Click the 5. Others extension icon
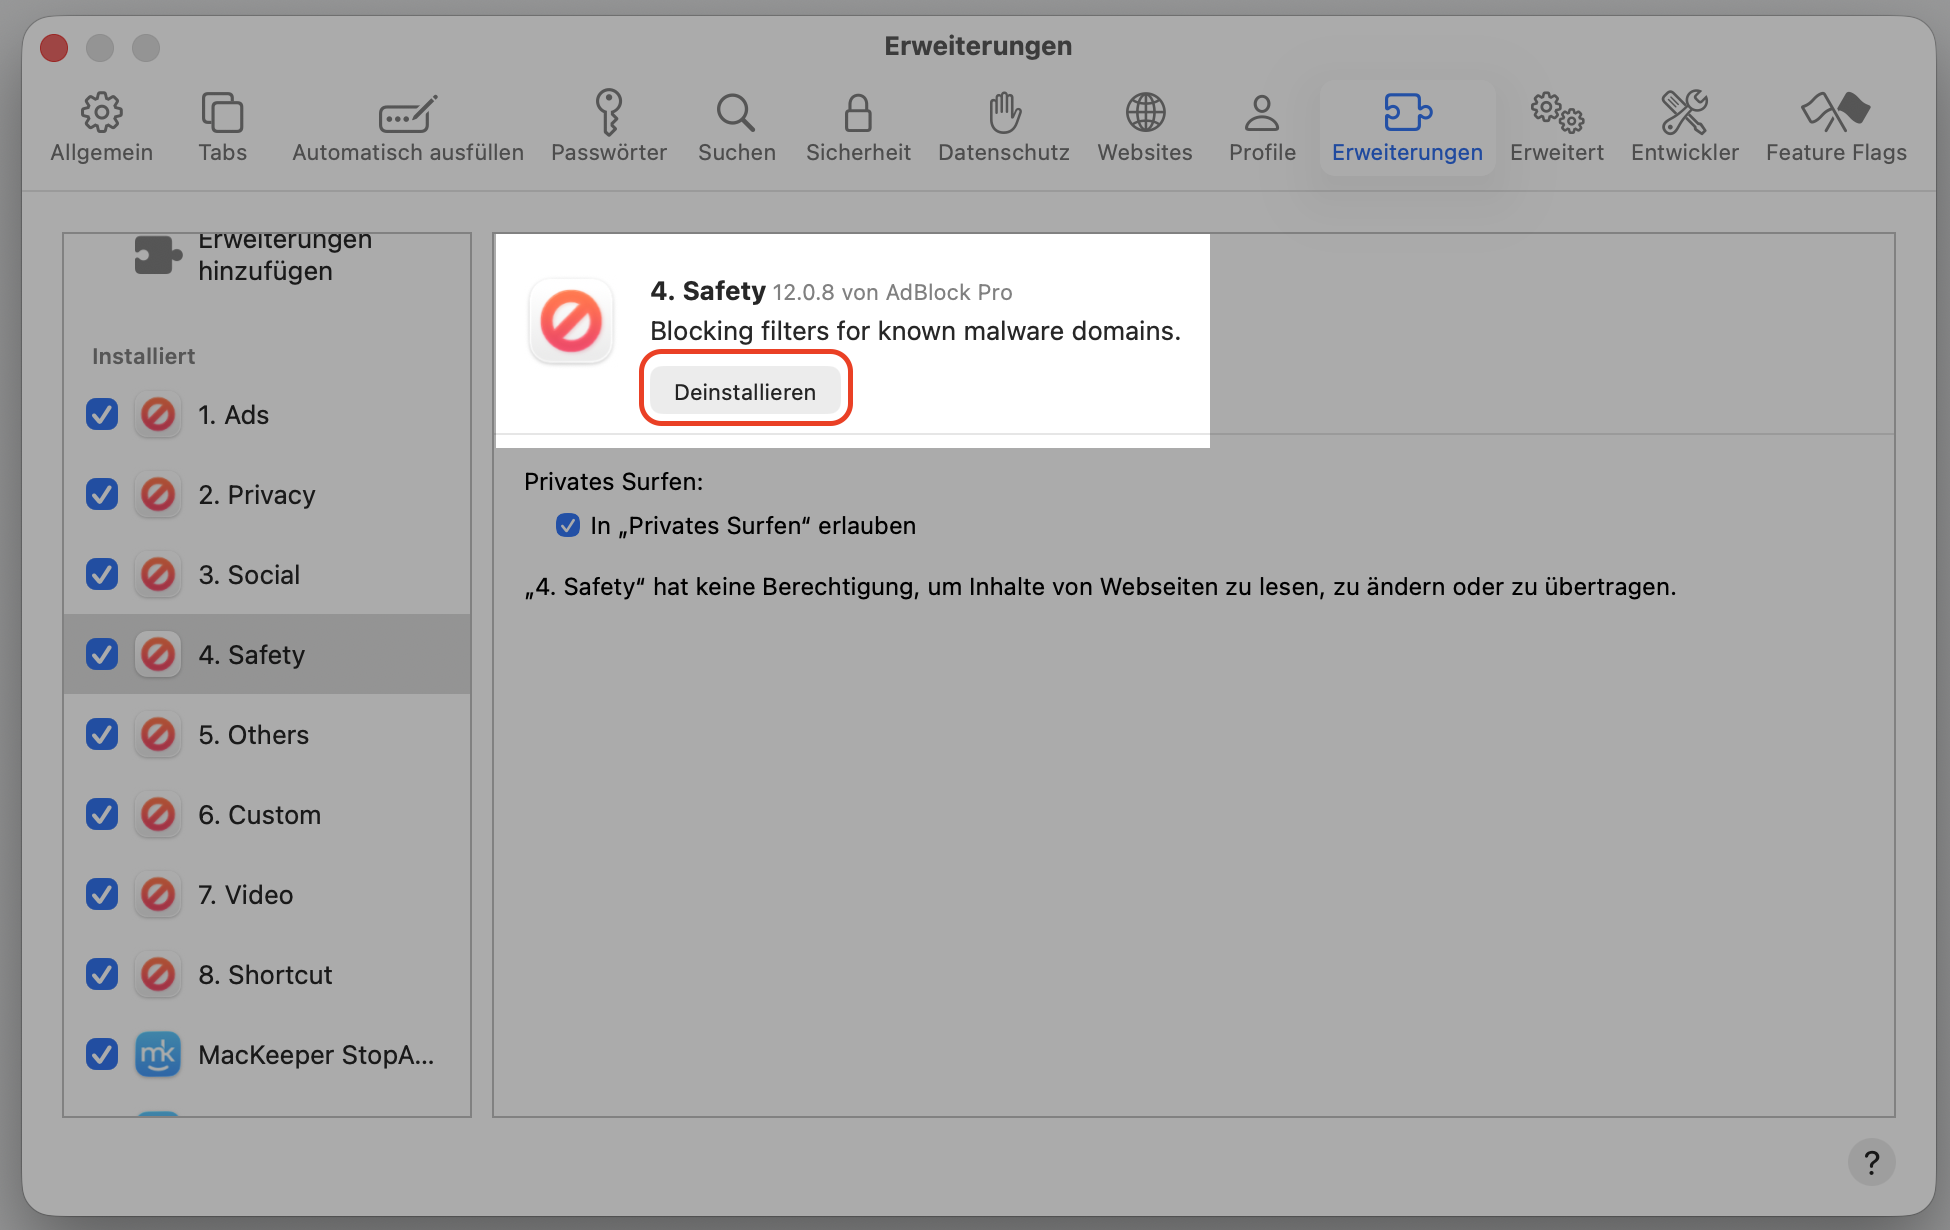This screenshot has height=1230, width=1950. (158, 734)
